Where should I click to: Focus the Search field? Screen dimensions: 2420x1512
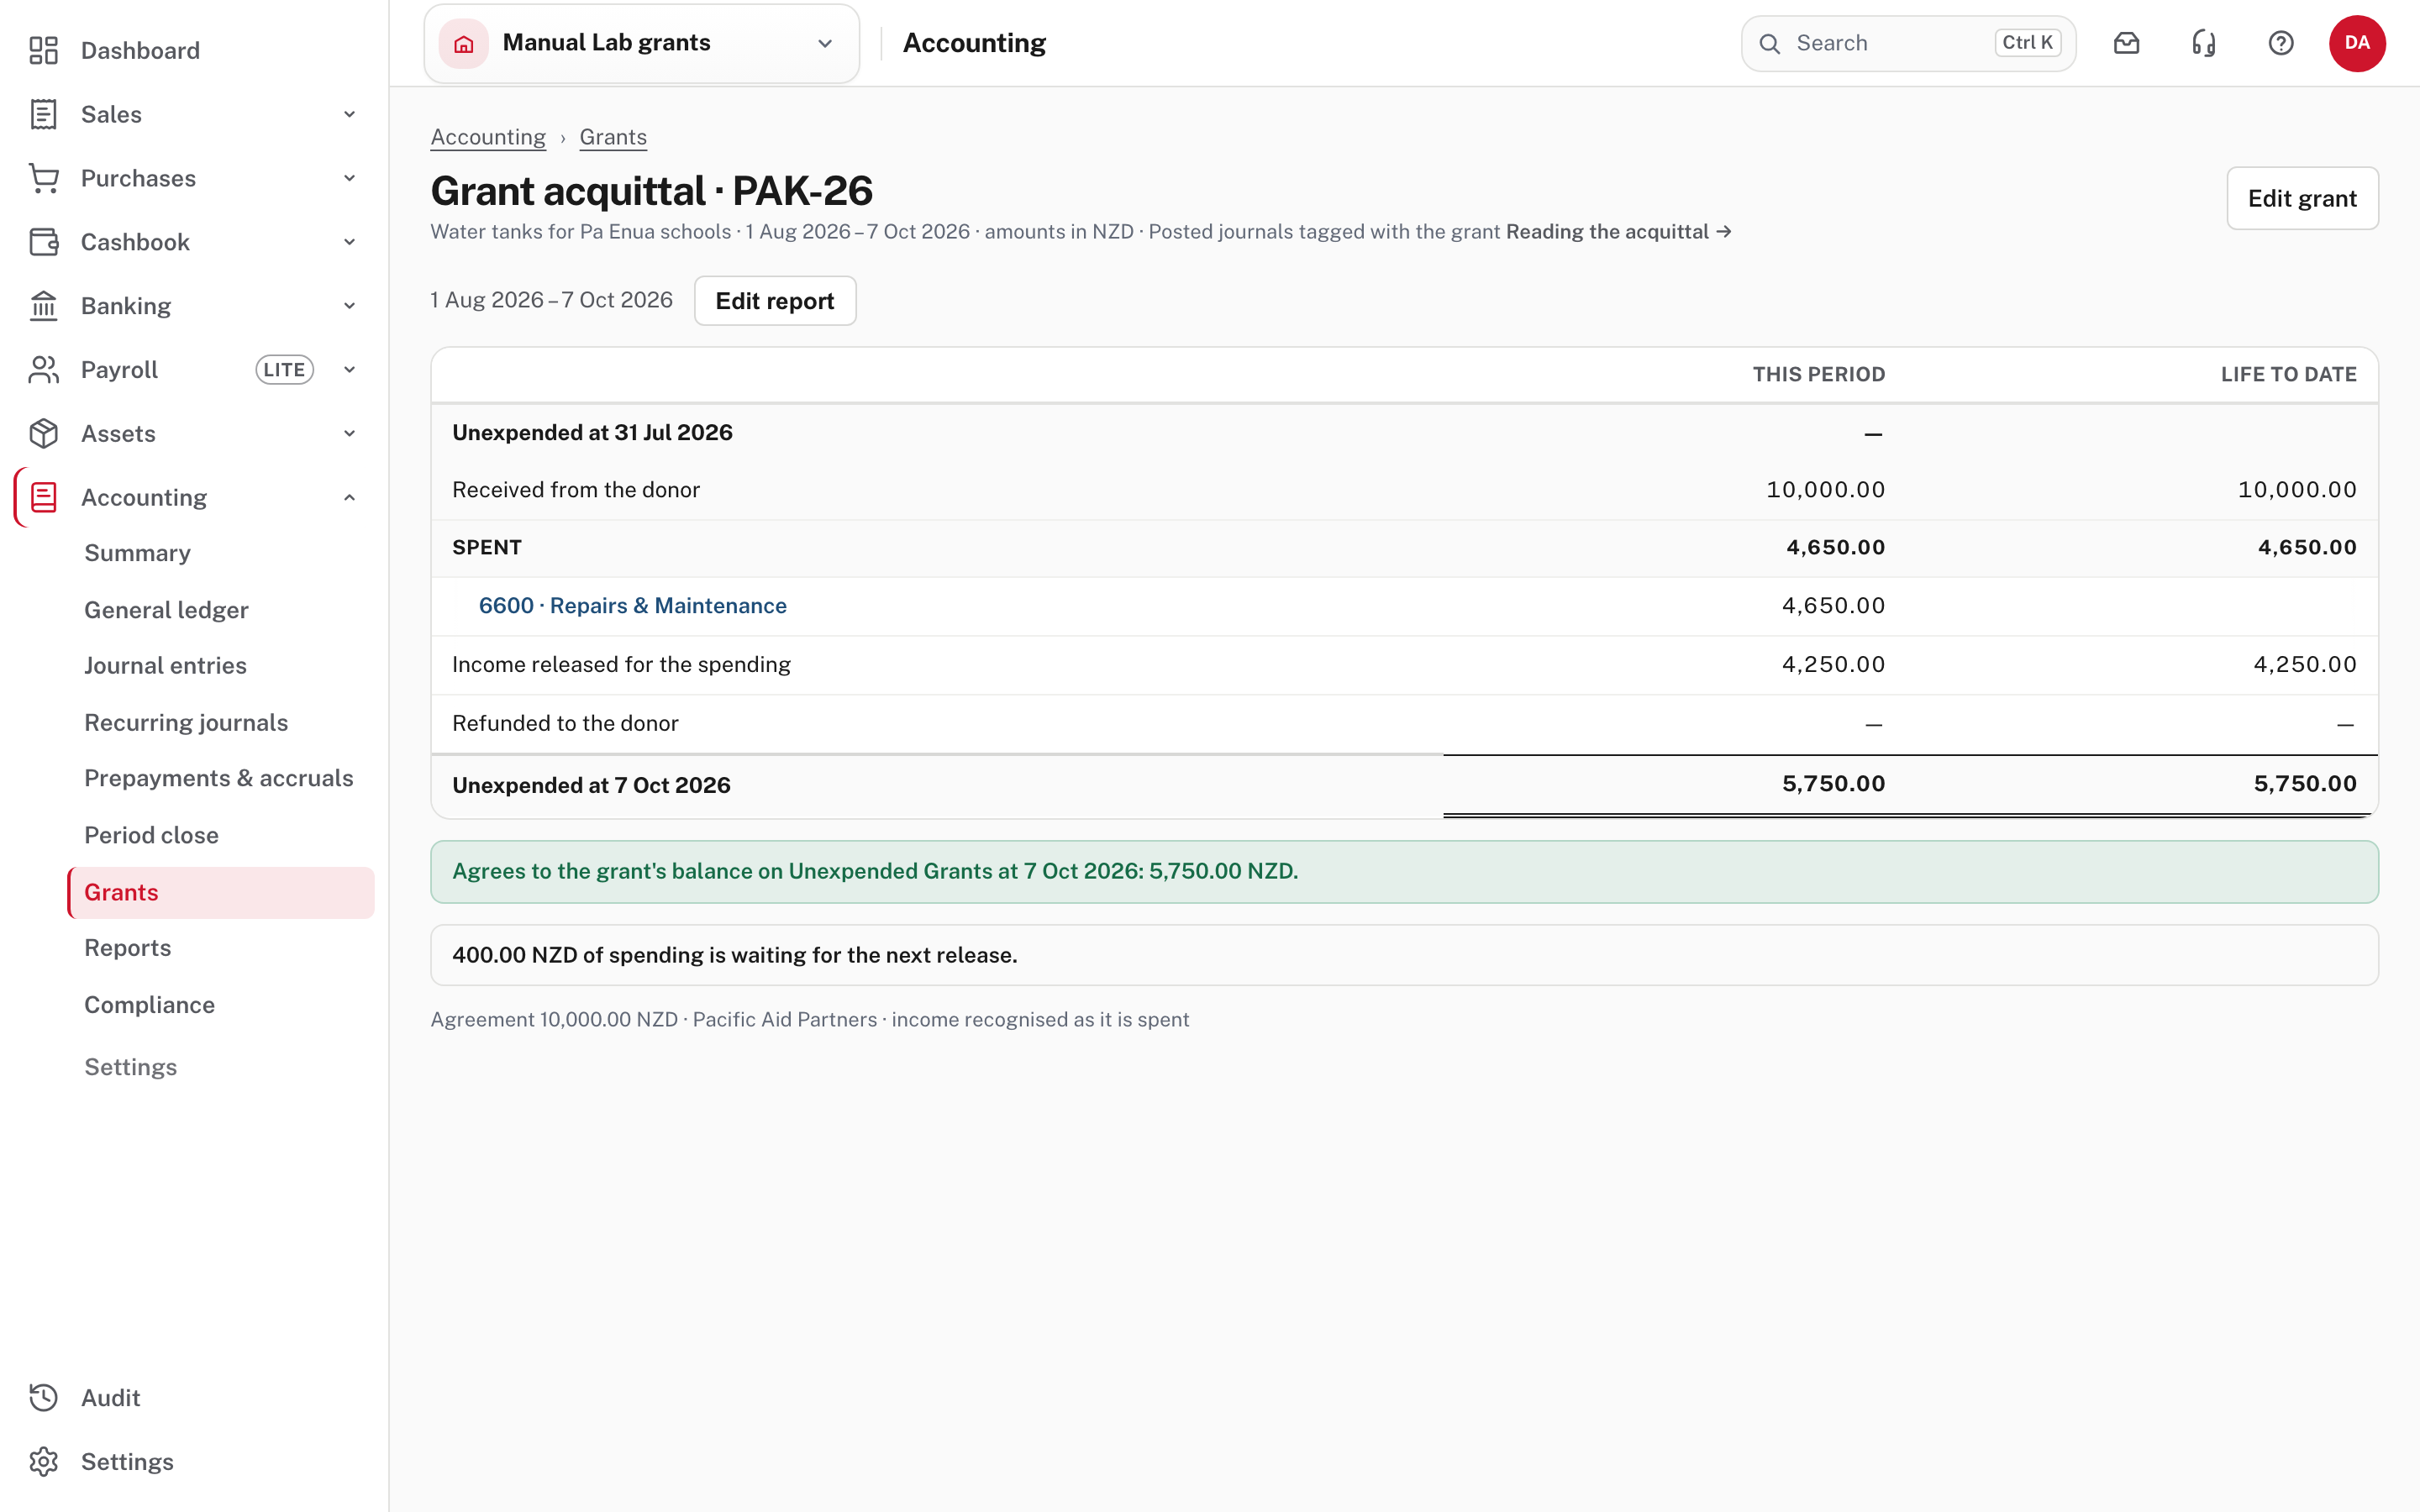1908,43
